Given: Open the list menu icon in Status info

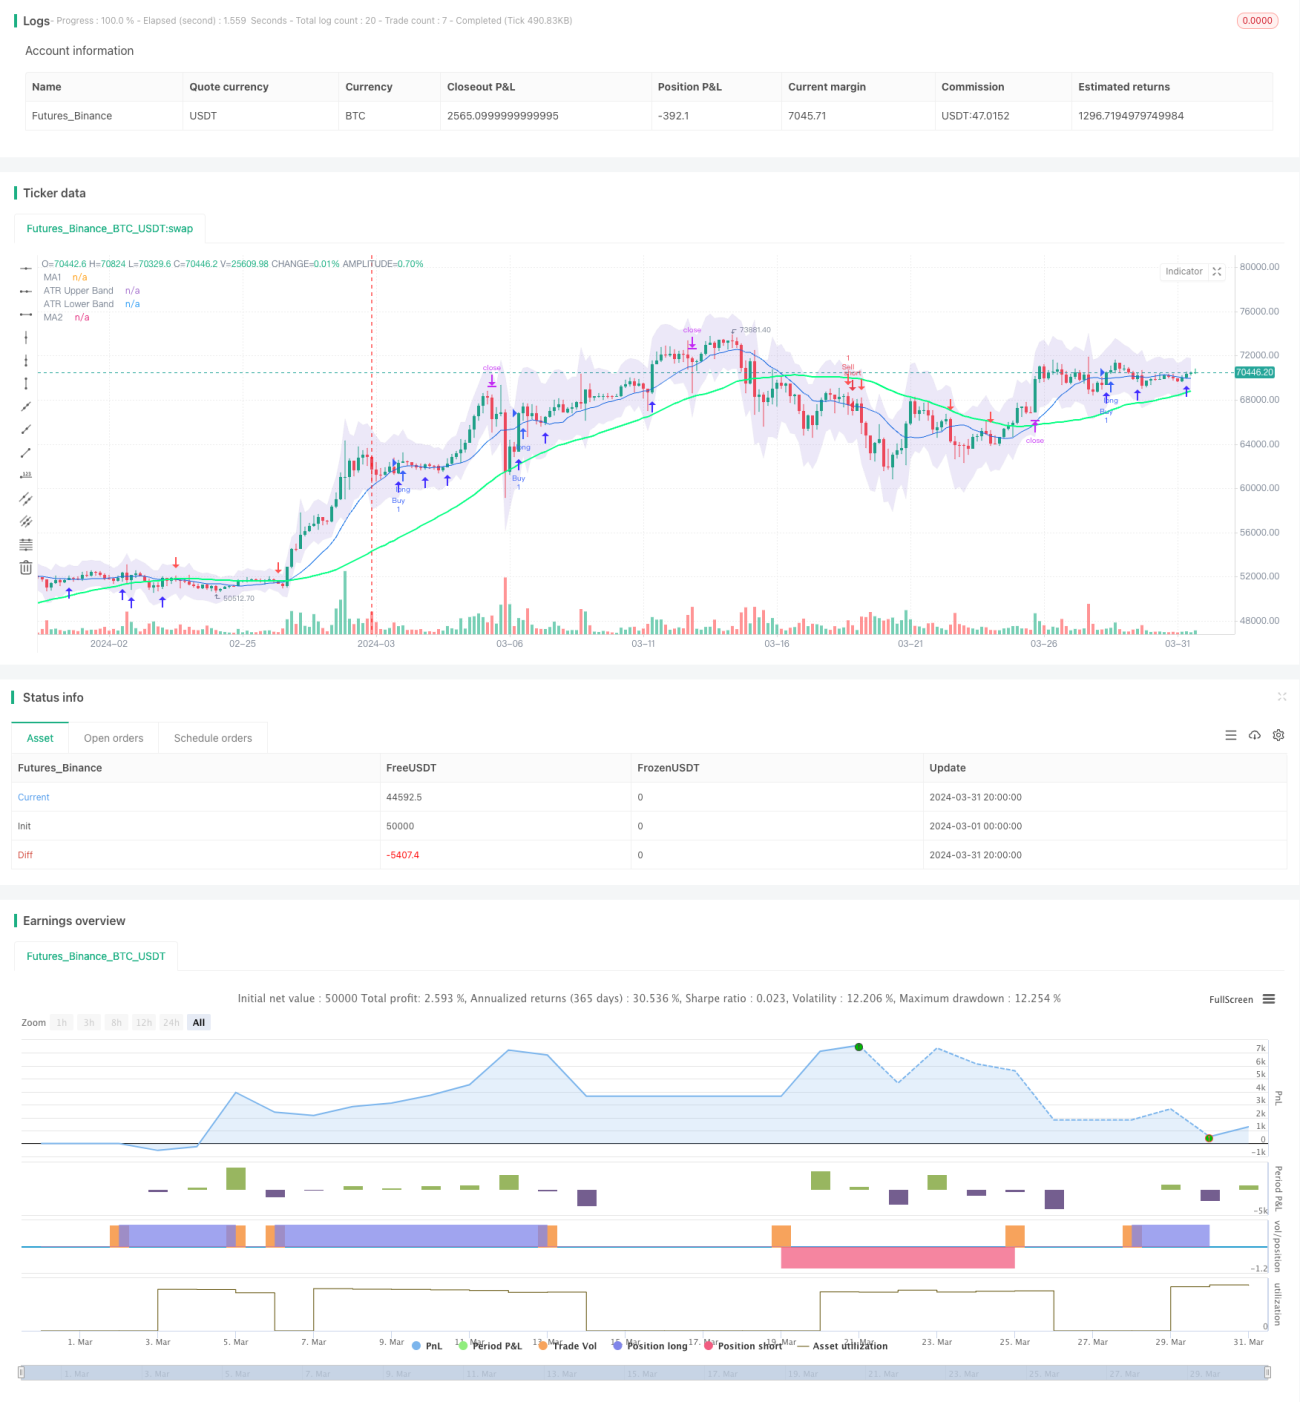Looking at the screenshot, I should tap(1231, 735).
